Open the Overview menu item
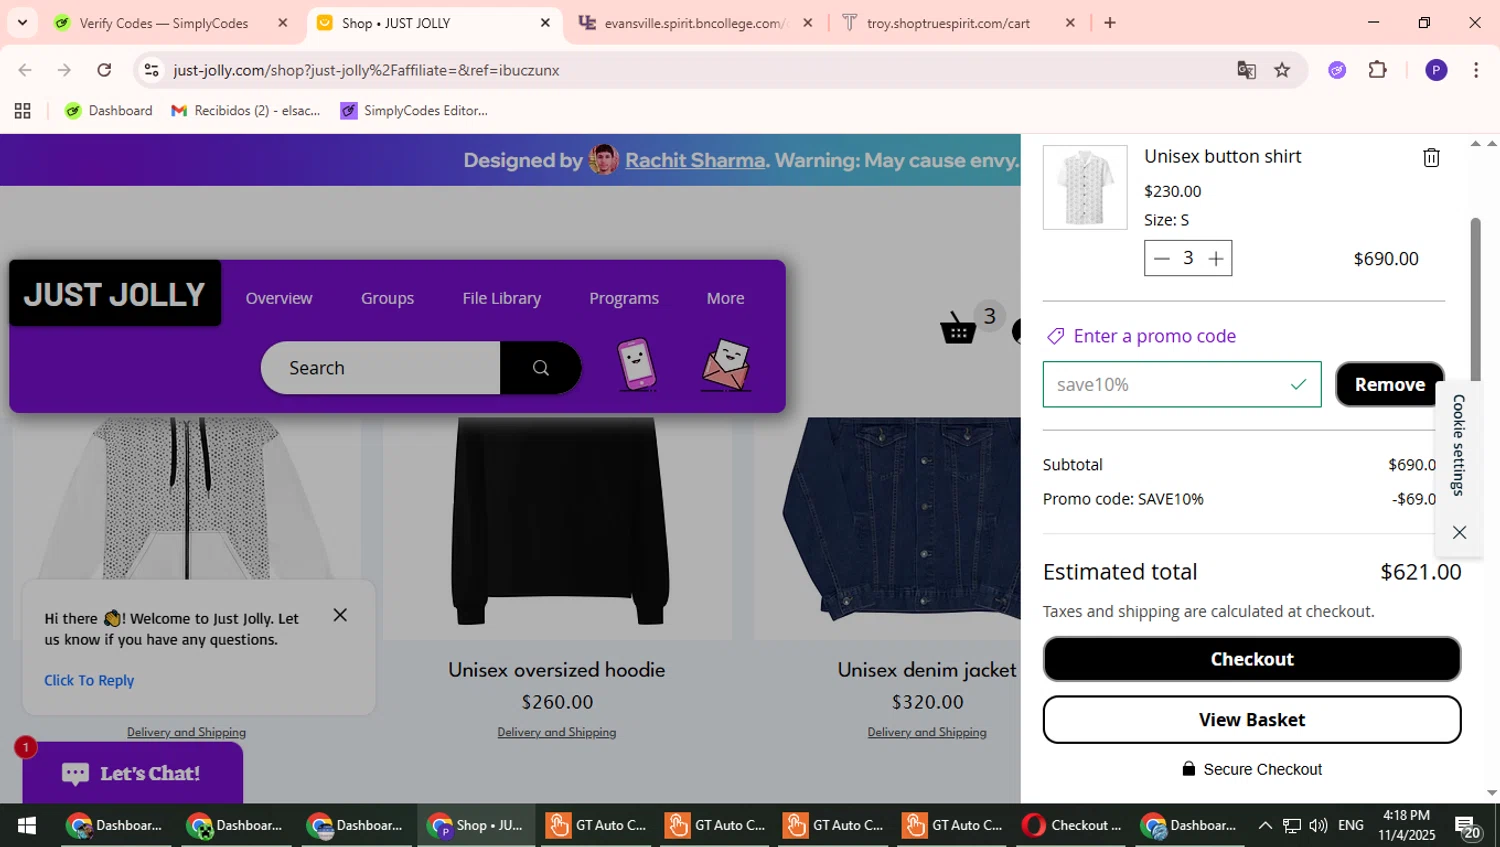Viewport: 1500px width, 847px height. (279, 298)
